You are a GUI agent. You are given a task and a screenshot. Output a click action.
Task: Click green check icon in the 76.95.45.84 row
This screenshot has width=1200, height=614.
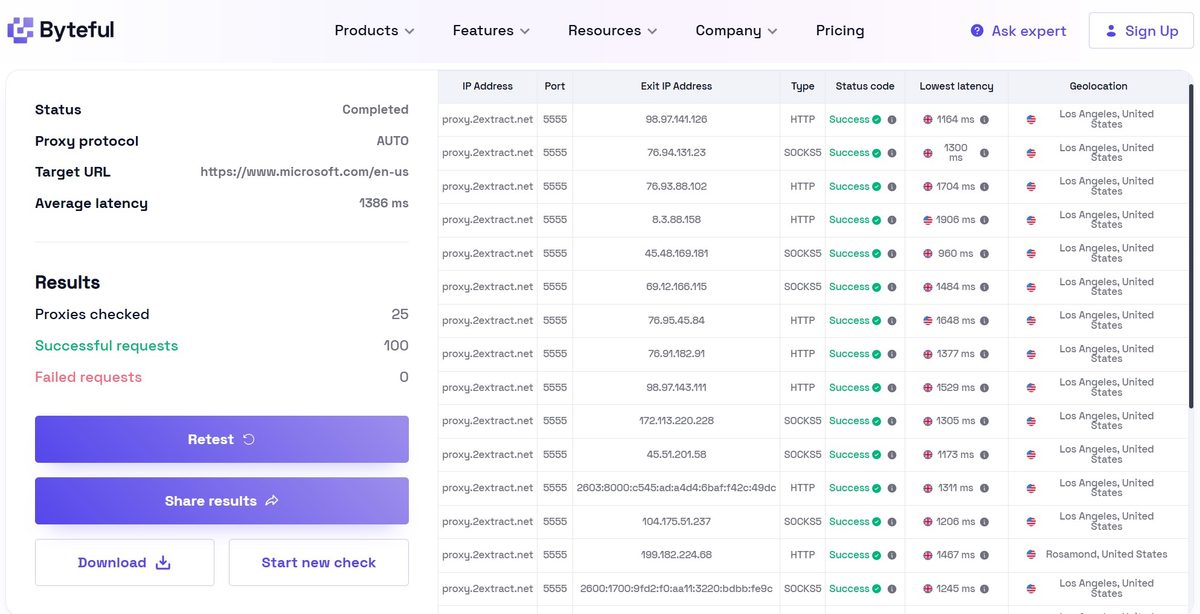pos(876,321)
